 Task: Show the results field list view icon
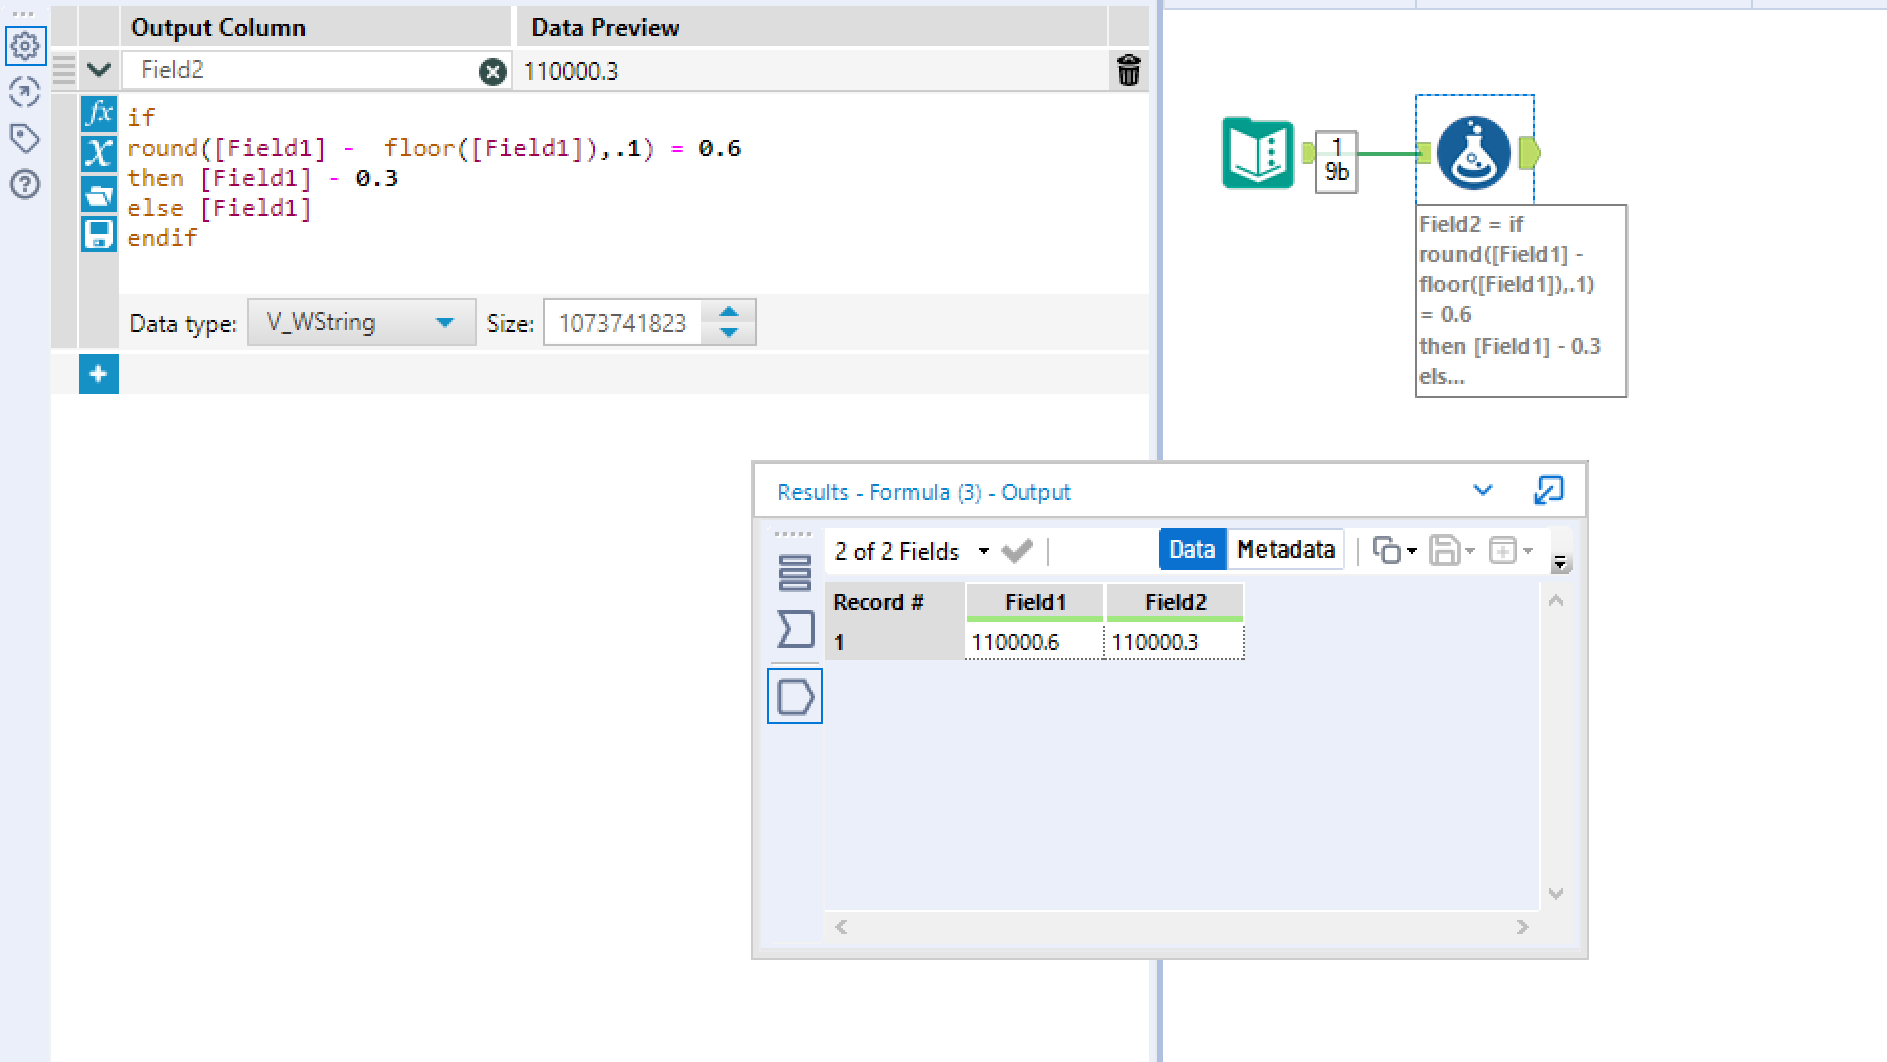[x=795, y=572]
